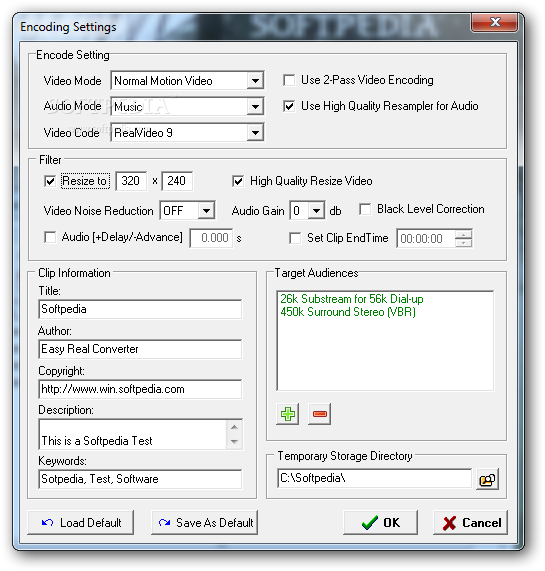Click the Keywords input field

pos(140,479)
